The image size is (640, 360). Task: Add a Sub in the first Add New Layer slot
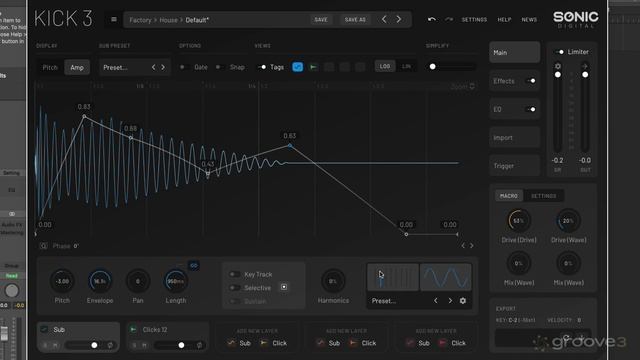pyautogui.click(x=240, y=343)
